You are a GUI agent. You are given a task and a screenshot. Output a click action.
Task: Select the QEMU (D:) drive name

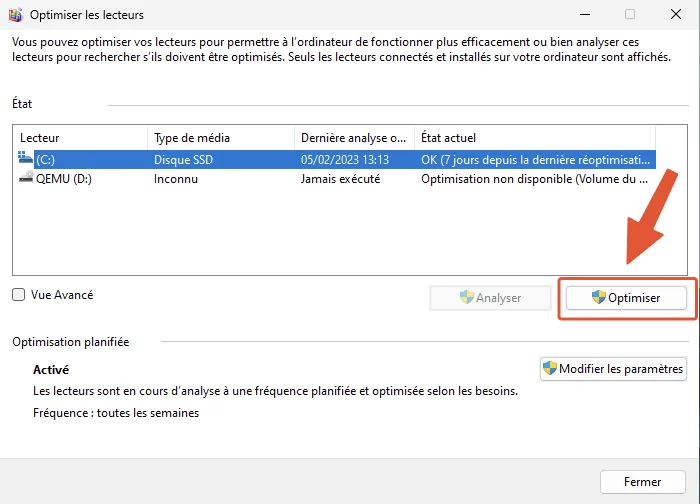point(64,179)
